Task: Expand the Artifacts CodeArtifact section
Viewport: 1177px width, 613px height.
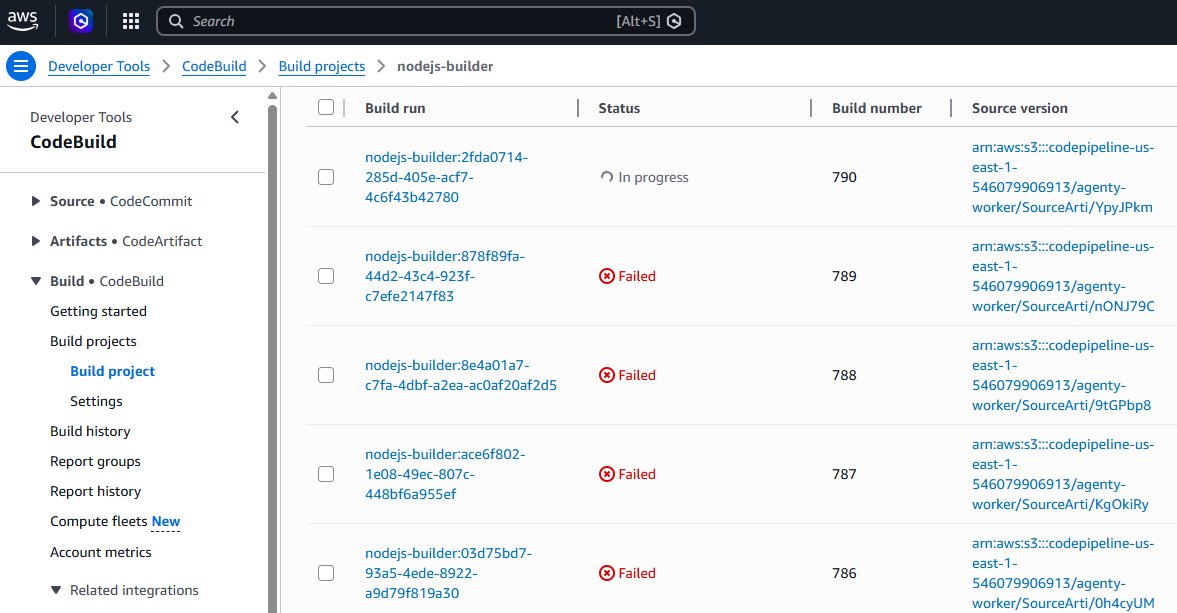Action: 35,241
